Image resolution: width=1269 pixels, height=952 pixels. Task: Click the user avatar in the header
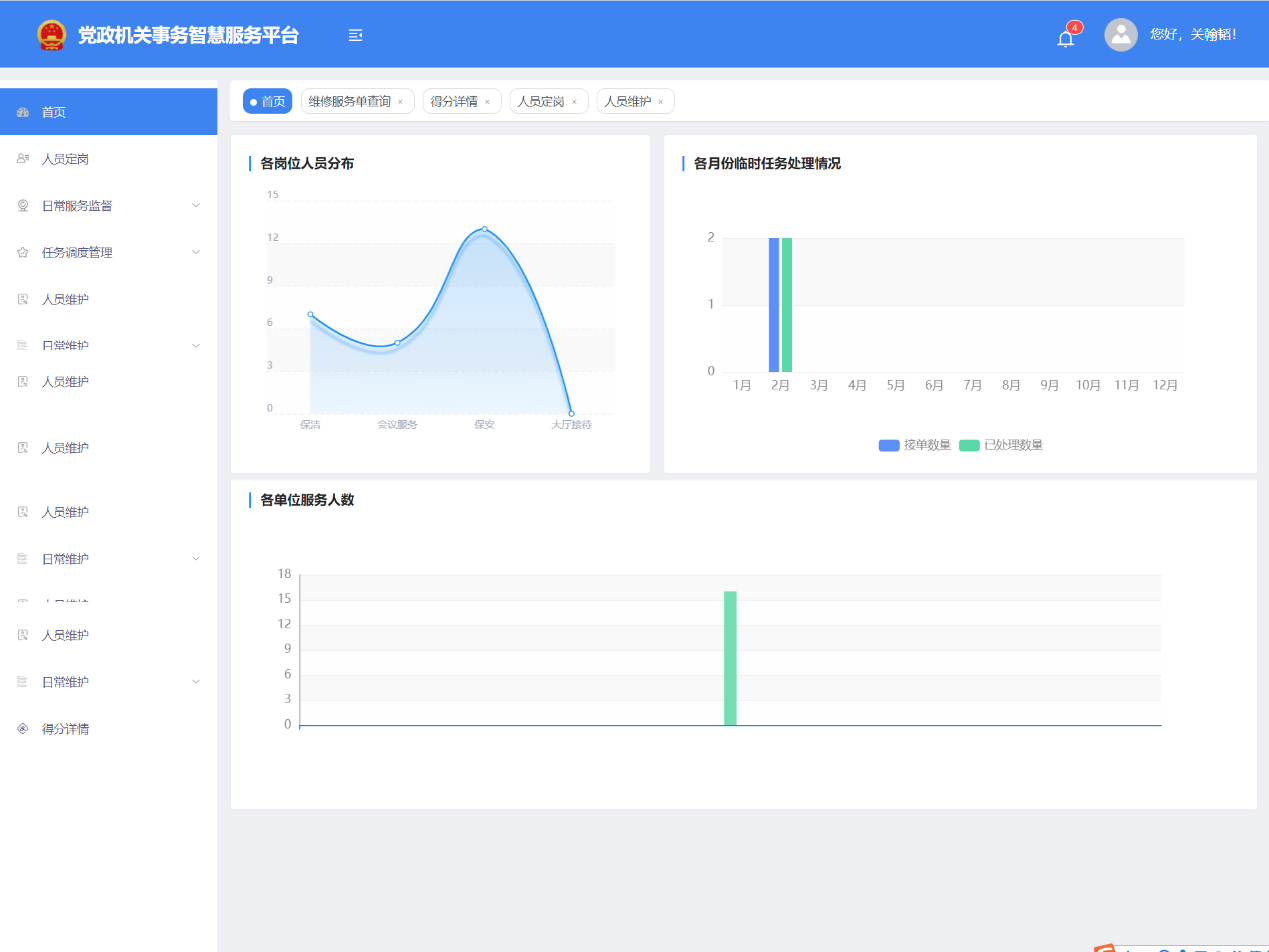click(1120, 35)
